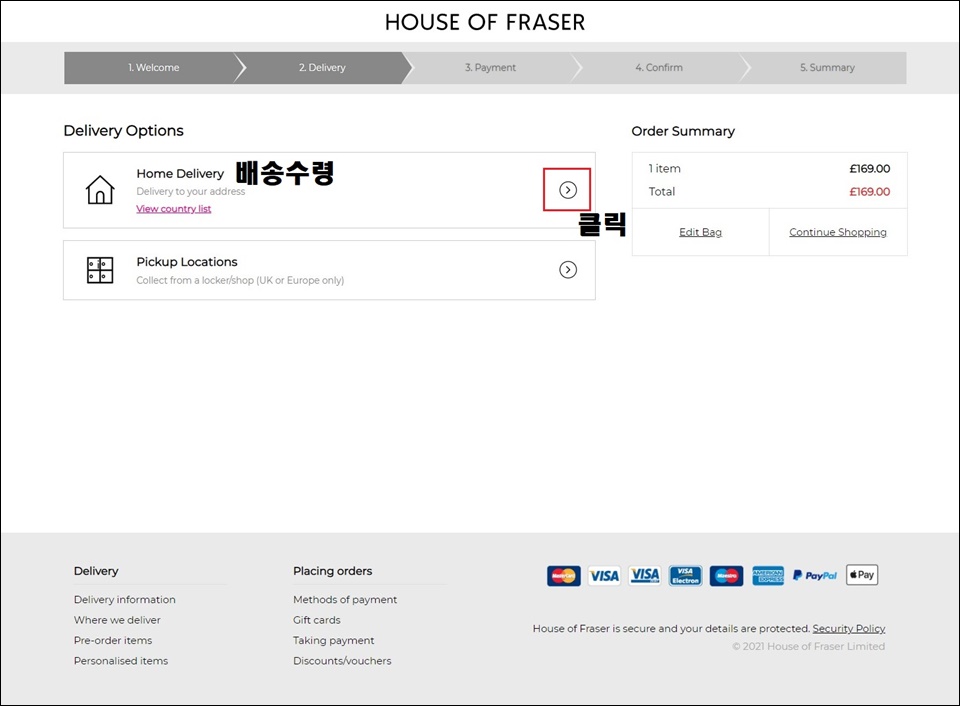Open Personalised items footer link
The width and height of the screenshot is (960, 706).
121,661
